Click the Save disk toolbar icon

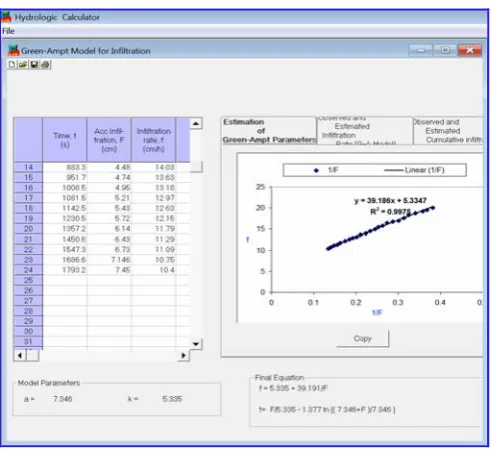pyautogui.click(x=34, y=64)
